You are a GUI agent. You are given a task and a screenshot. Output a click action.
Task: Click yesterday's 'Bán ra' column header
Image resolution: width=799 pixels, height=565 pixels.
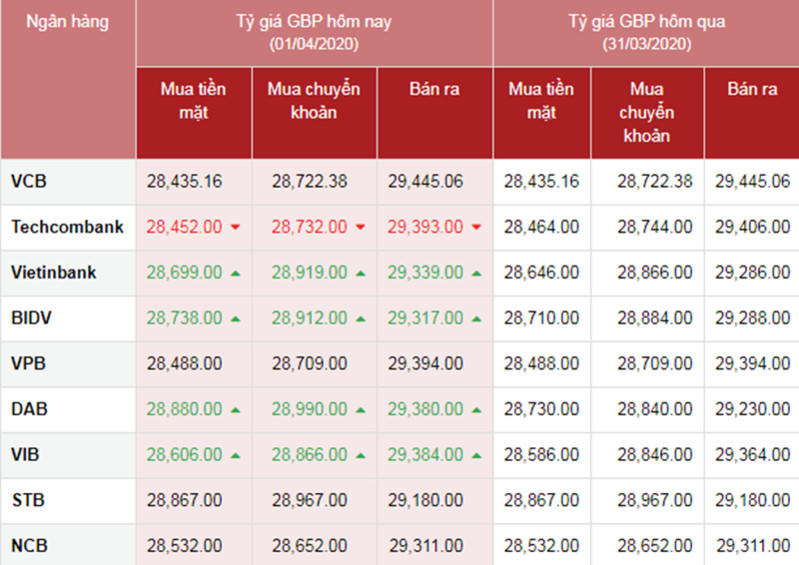pyautogui.click(x=752, y=89)
